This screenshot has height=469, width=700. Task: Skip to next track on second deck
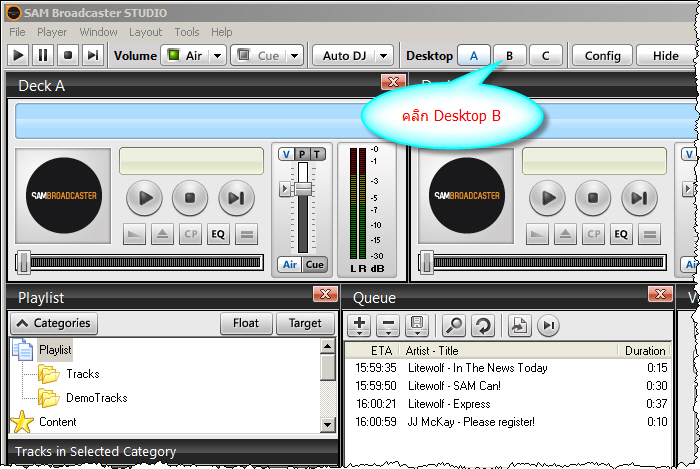pos(639,198)
